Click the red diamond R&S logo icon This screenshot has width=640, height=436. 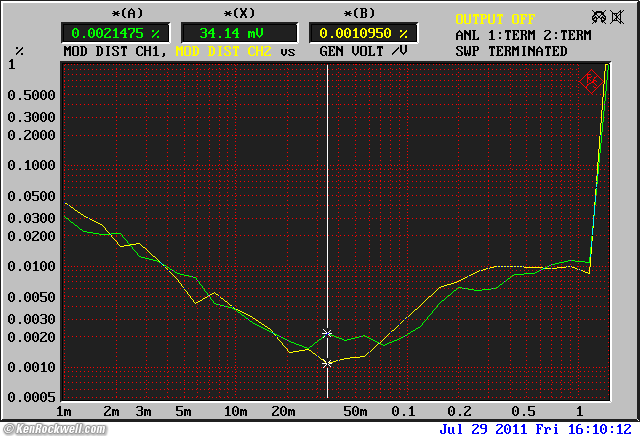pos(591,78)
